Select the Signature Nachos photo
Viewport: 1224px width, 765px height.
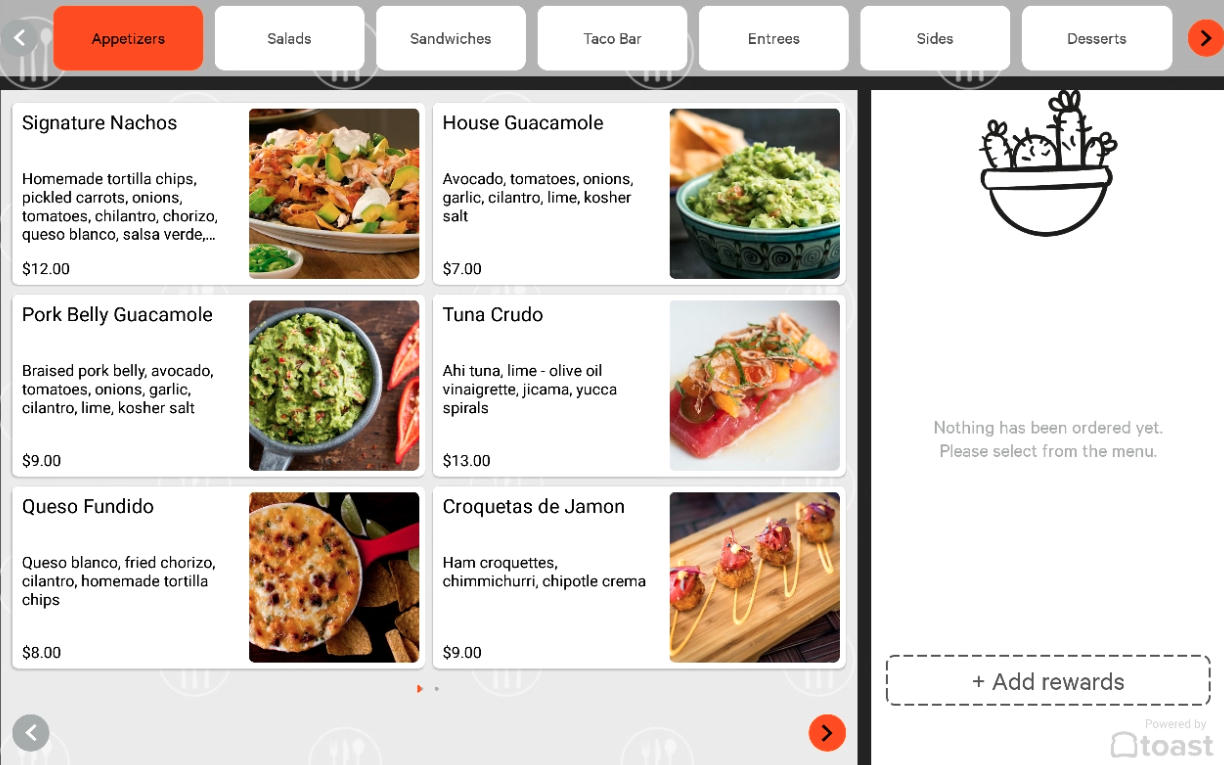click(x=334, y=194)
